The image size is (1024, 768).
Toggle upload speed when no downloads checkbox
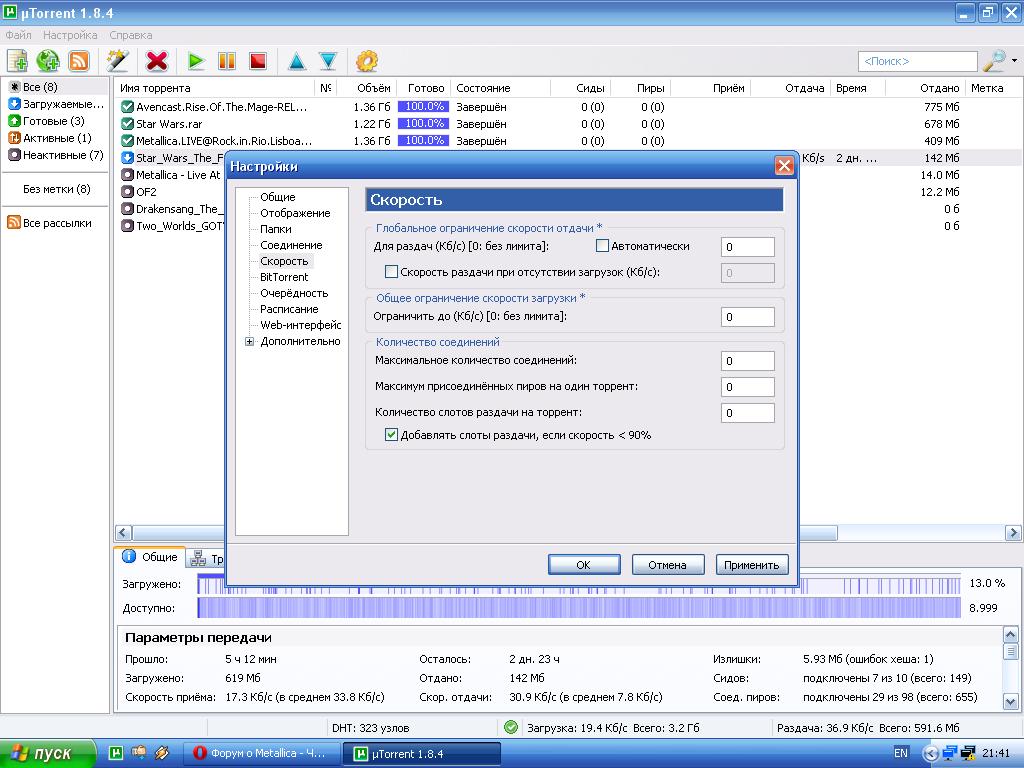pos(392,272)
